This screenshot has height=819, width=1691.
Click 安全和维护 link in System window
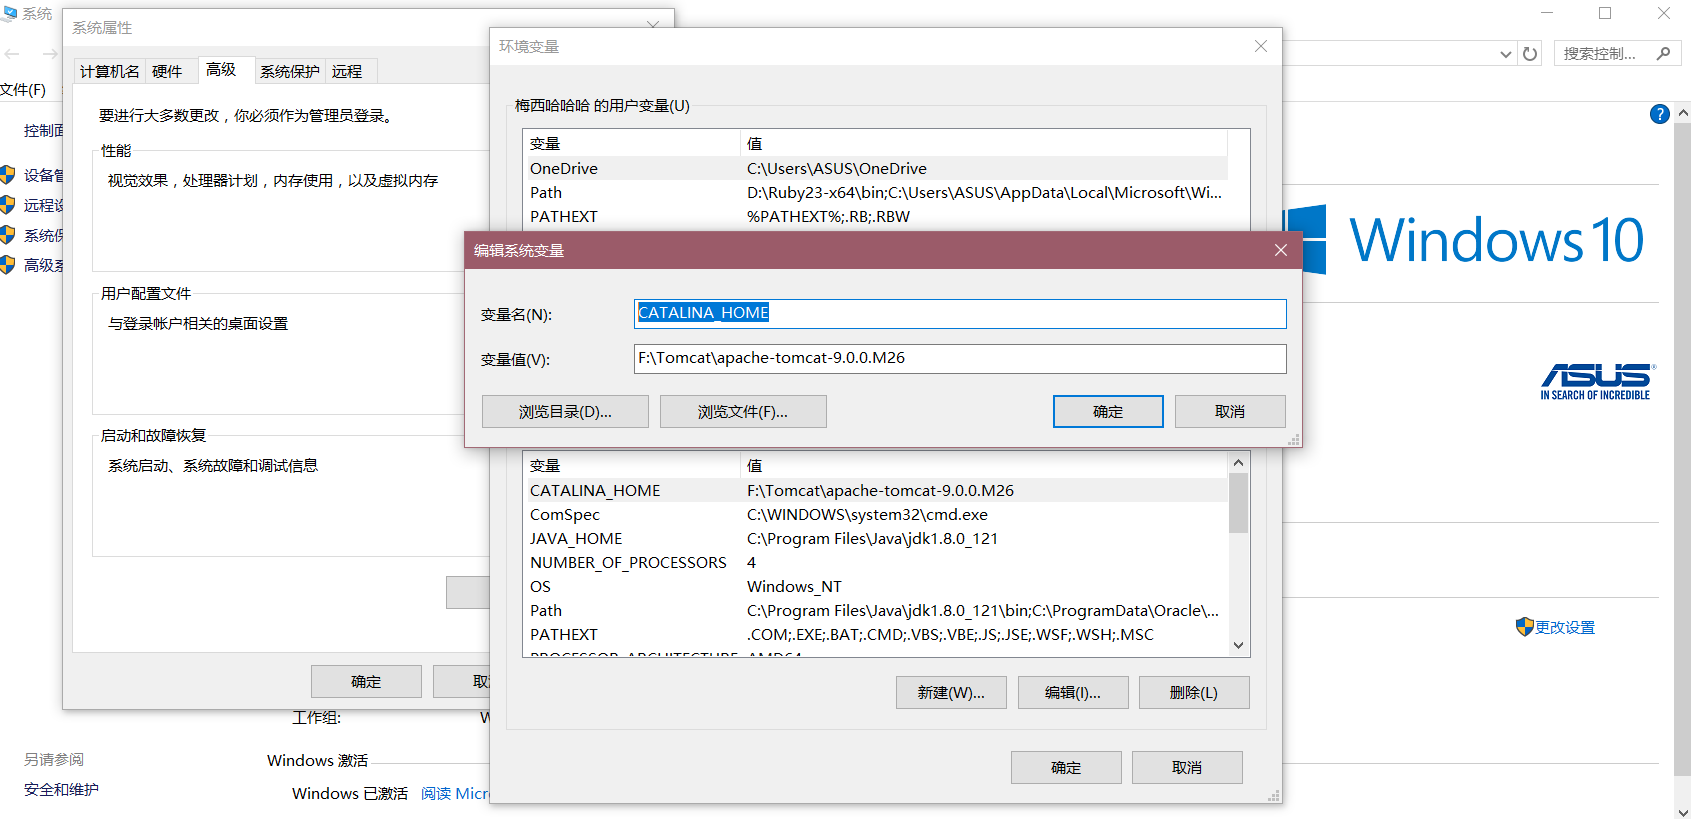click(61, 789)
